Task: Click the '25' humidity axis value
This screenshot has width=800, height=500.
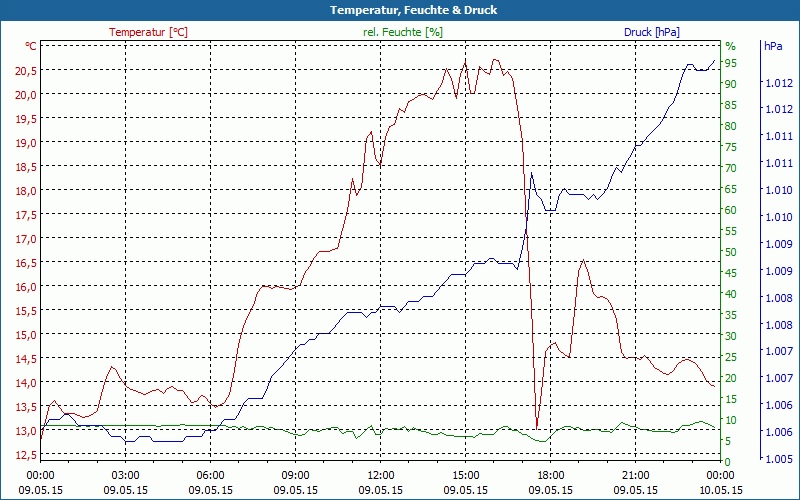Action: pyautogui.click(x=731, y=357)
